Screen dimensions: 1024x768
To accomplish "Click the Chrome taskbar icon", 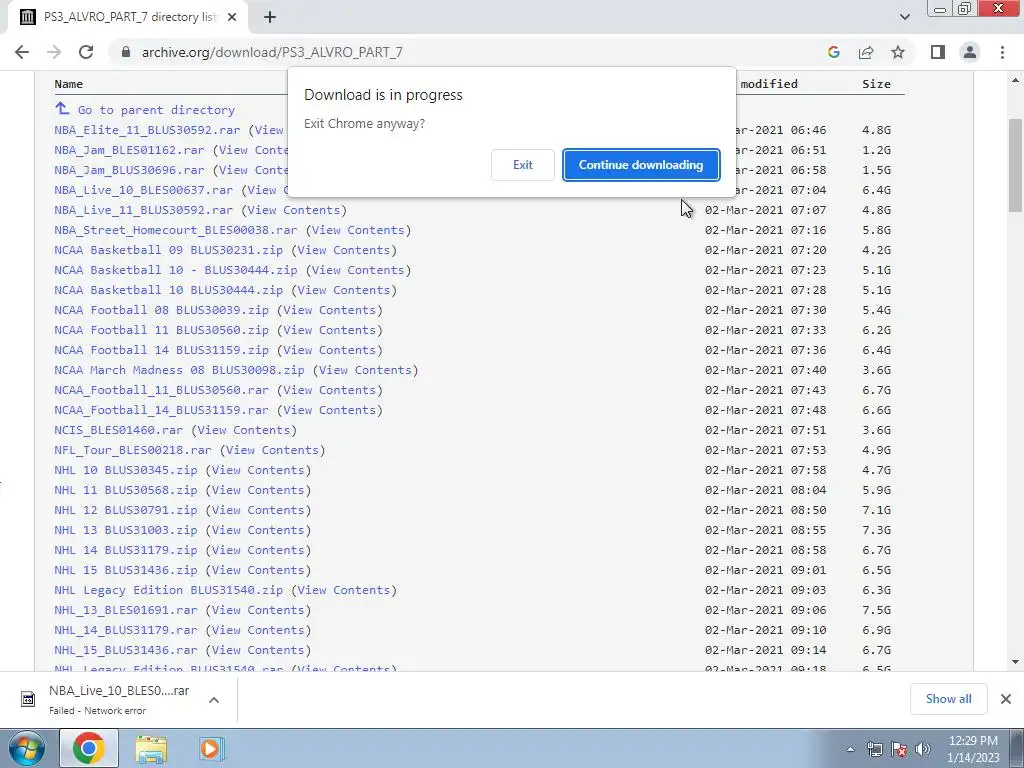I will point(89,748).
